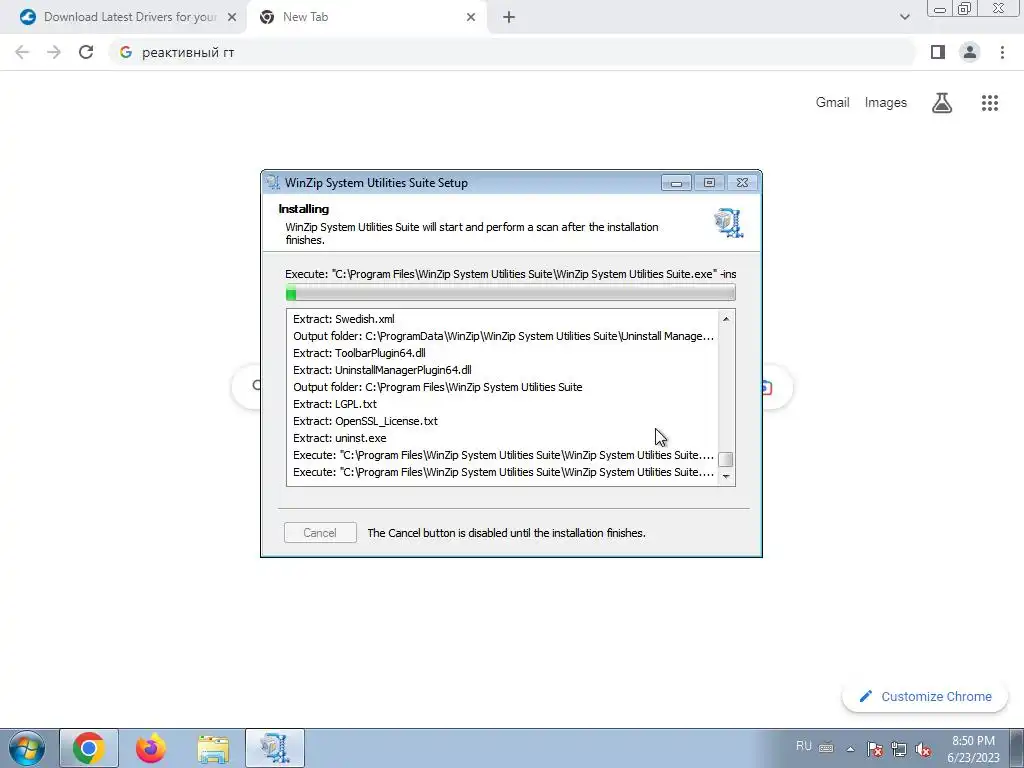
Task: Click address bar with Russian text
Action: 513,52
